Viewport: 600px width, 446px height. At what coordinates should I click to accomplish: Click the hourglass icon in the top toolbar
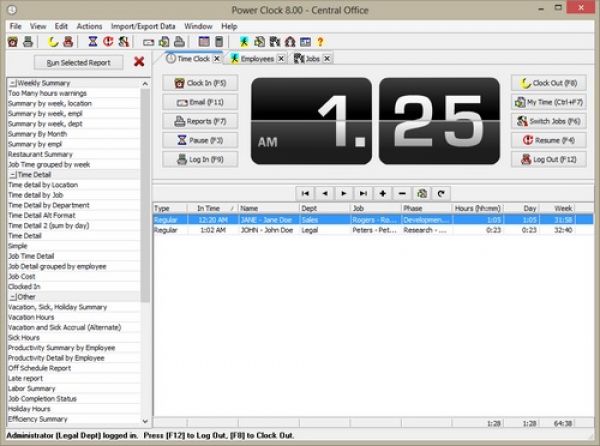coord(92,42)
